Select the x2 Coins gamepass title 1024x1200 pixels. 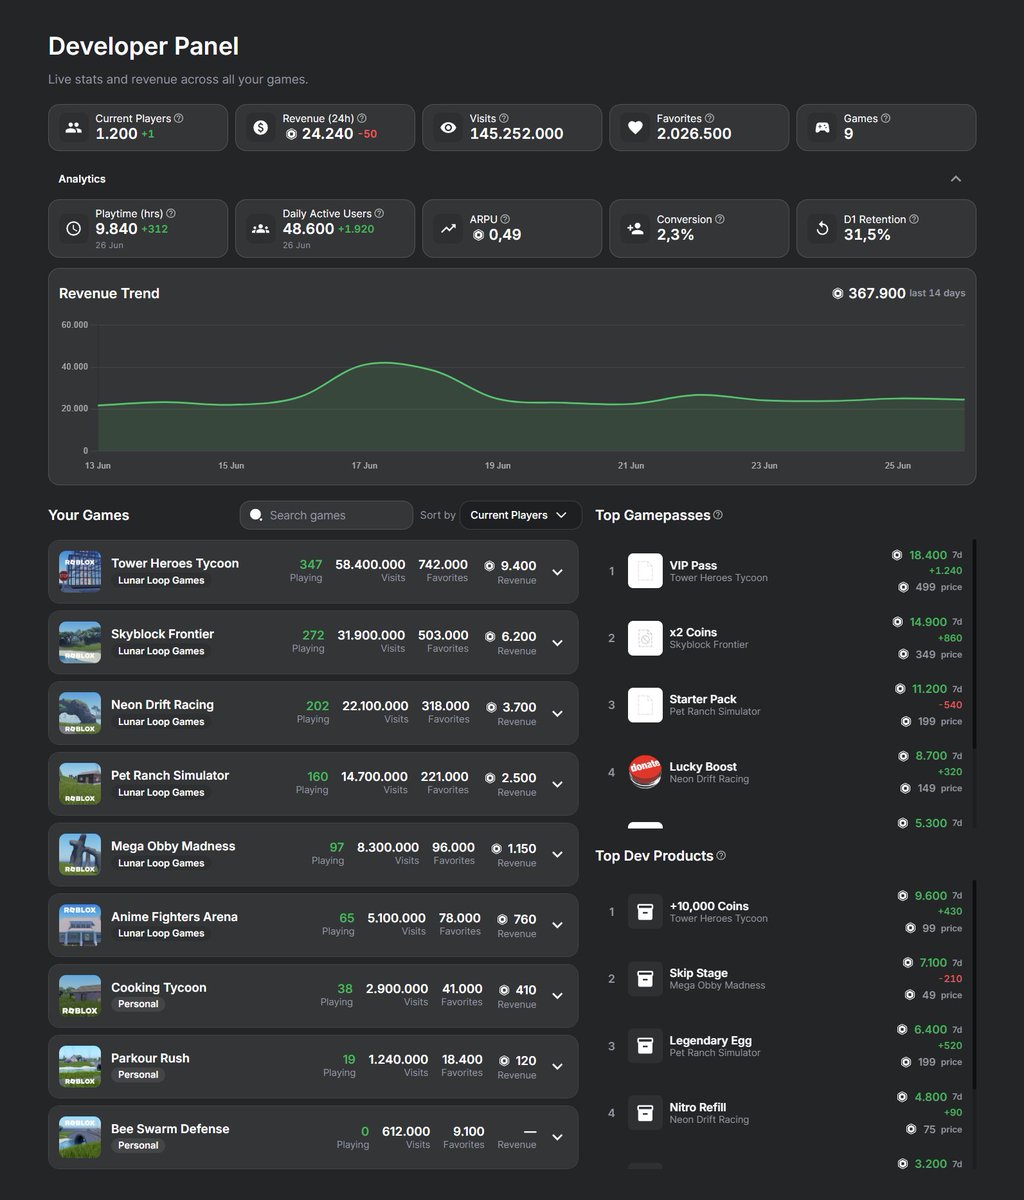pos(693,632)
